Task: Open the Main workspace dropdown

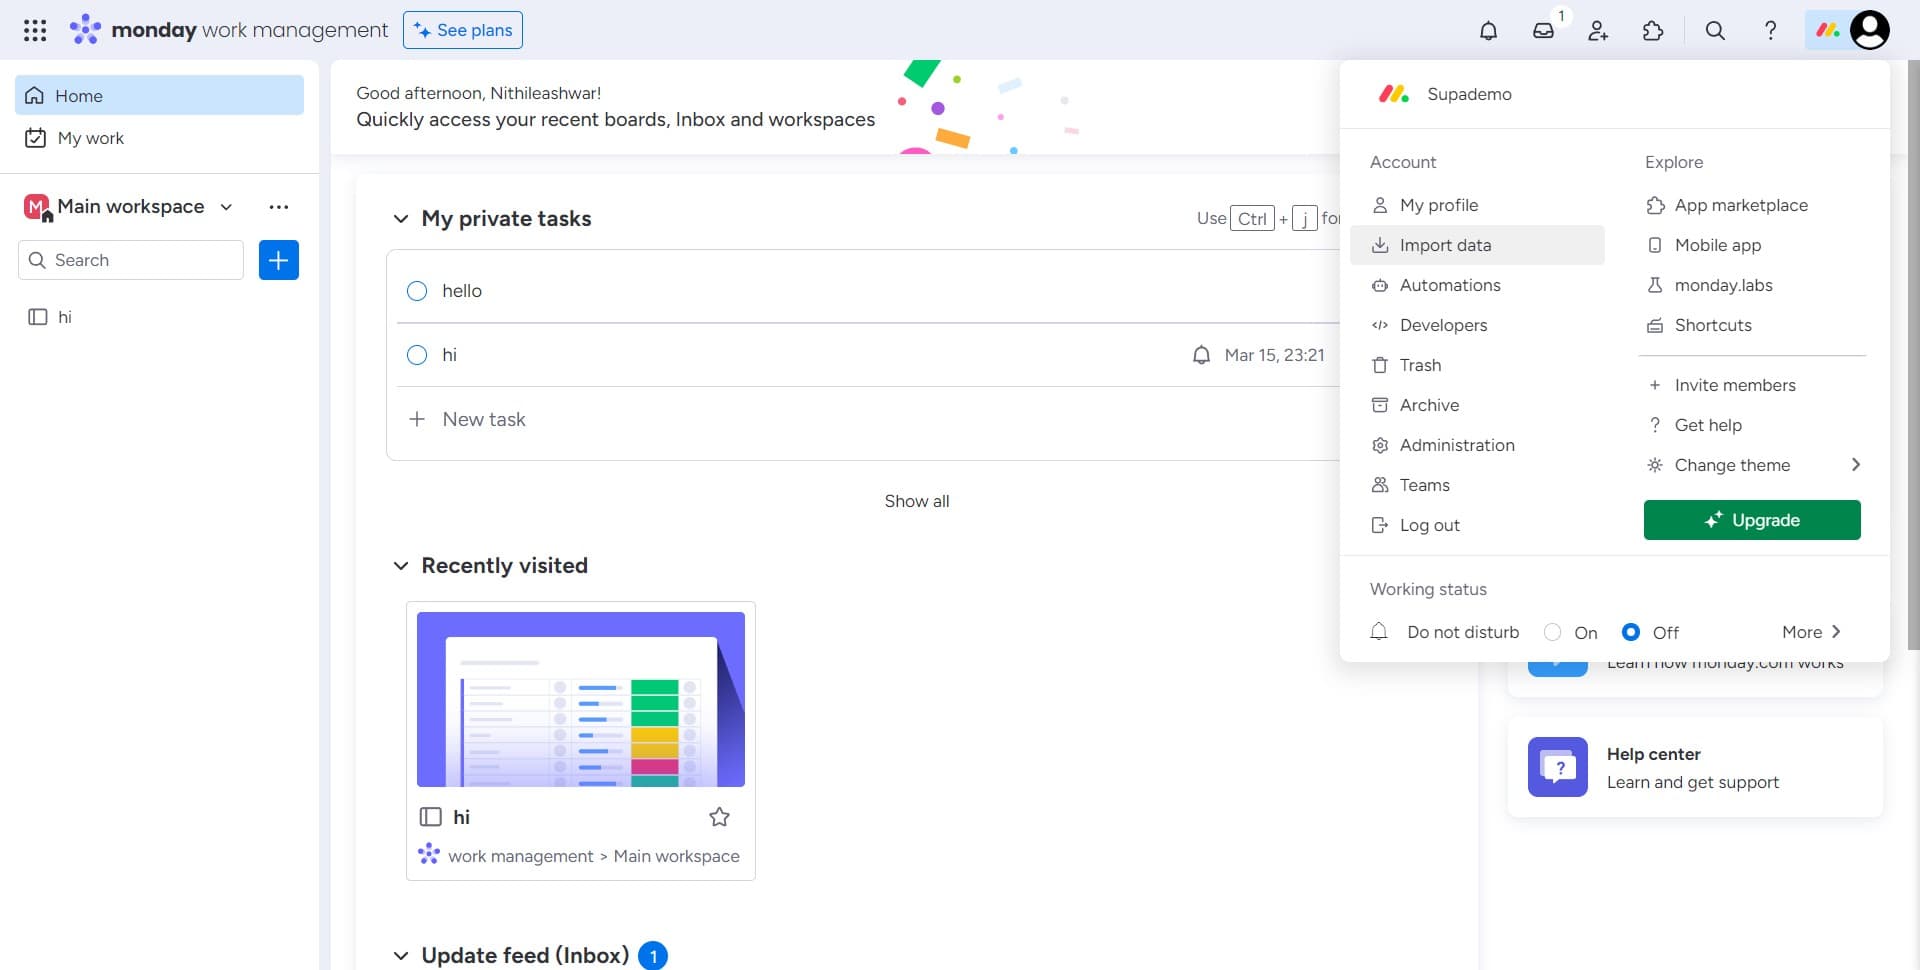Action: (x=225, y=207)
